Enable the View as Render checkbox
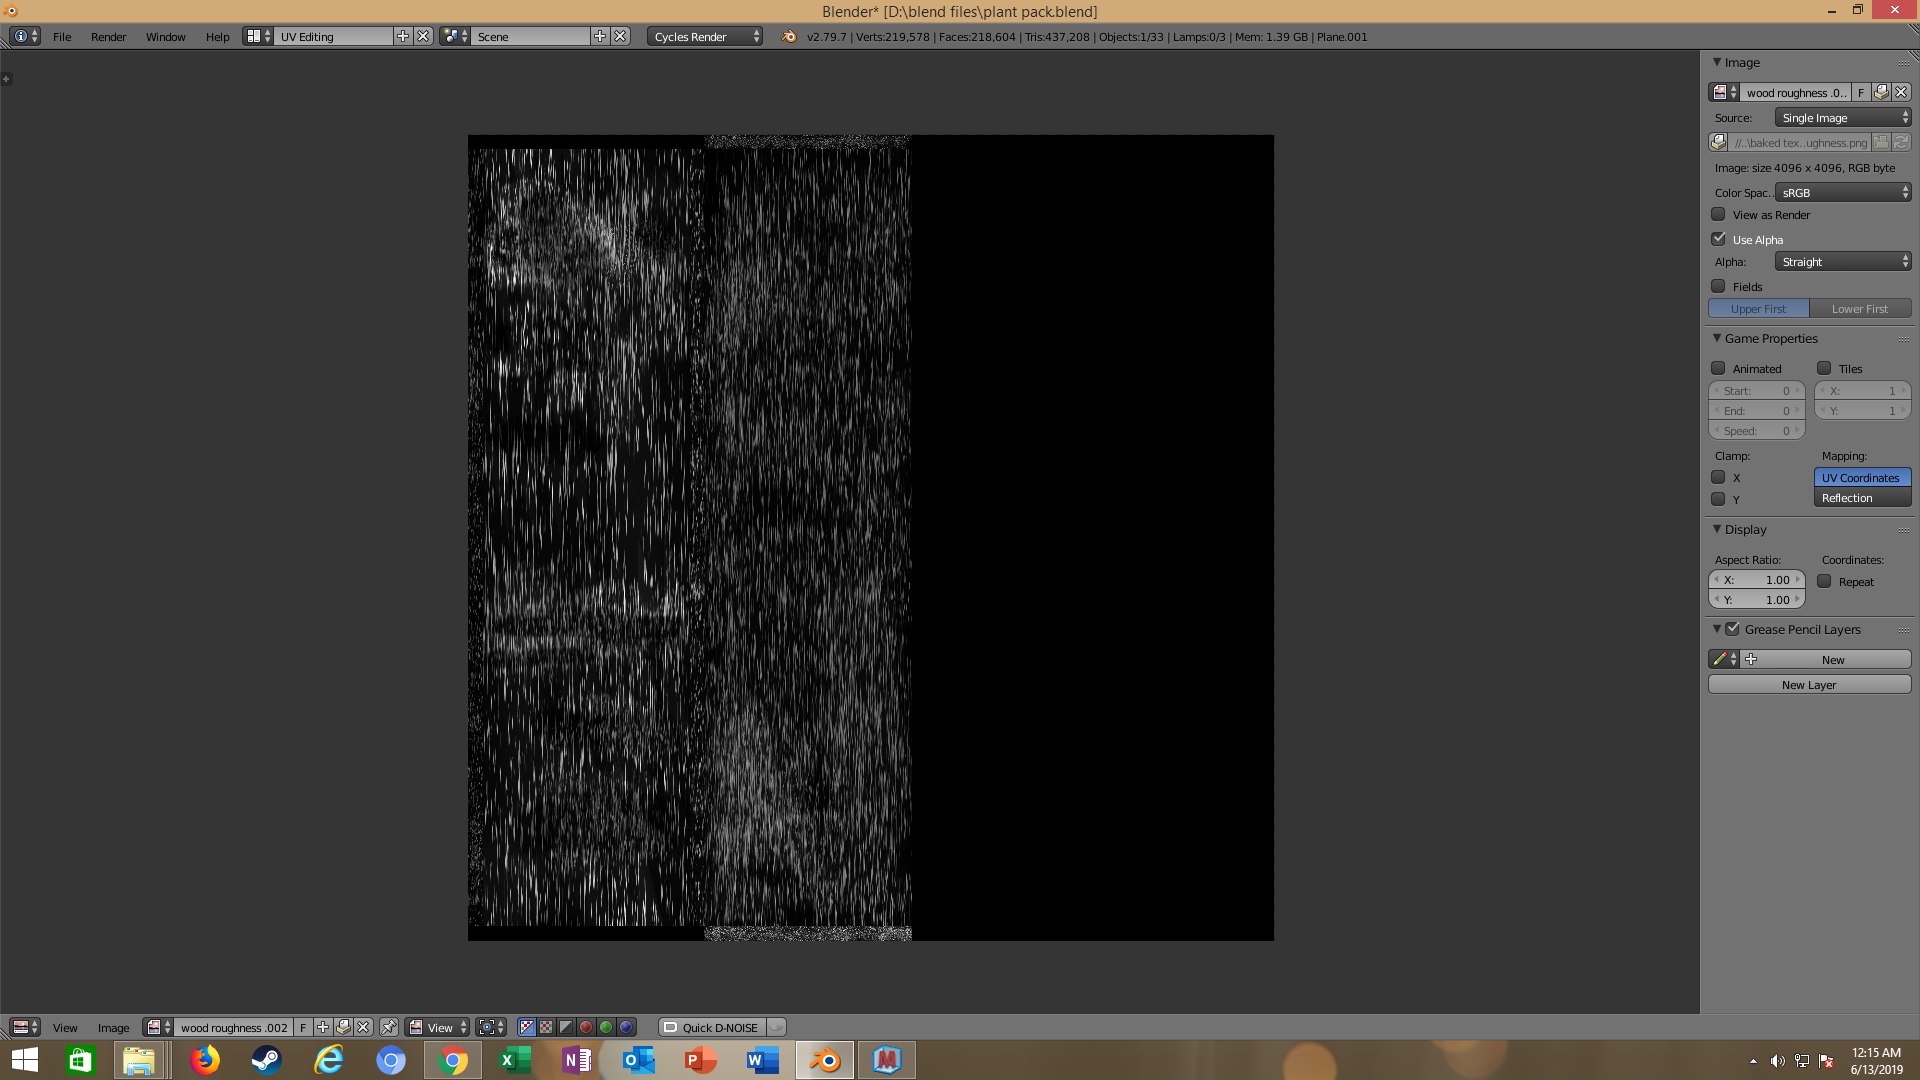 [x=1718, y=215]
